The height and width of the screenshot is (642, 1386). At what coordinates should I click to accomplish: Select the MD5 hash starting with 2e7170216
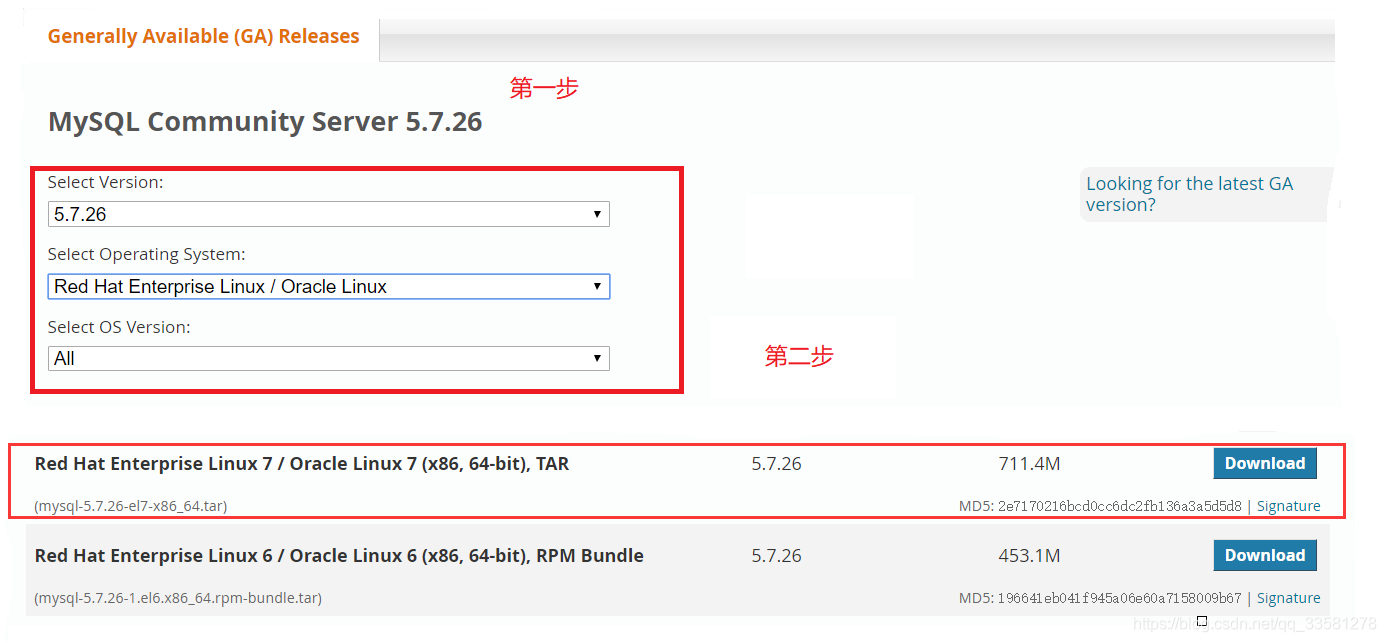pos(1119,506)
